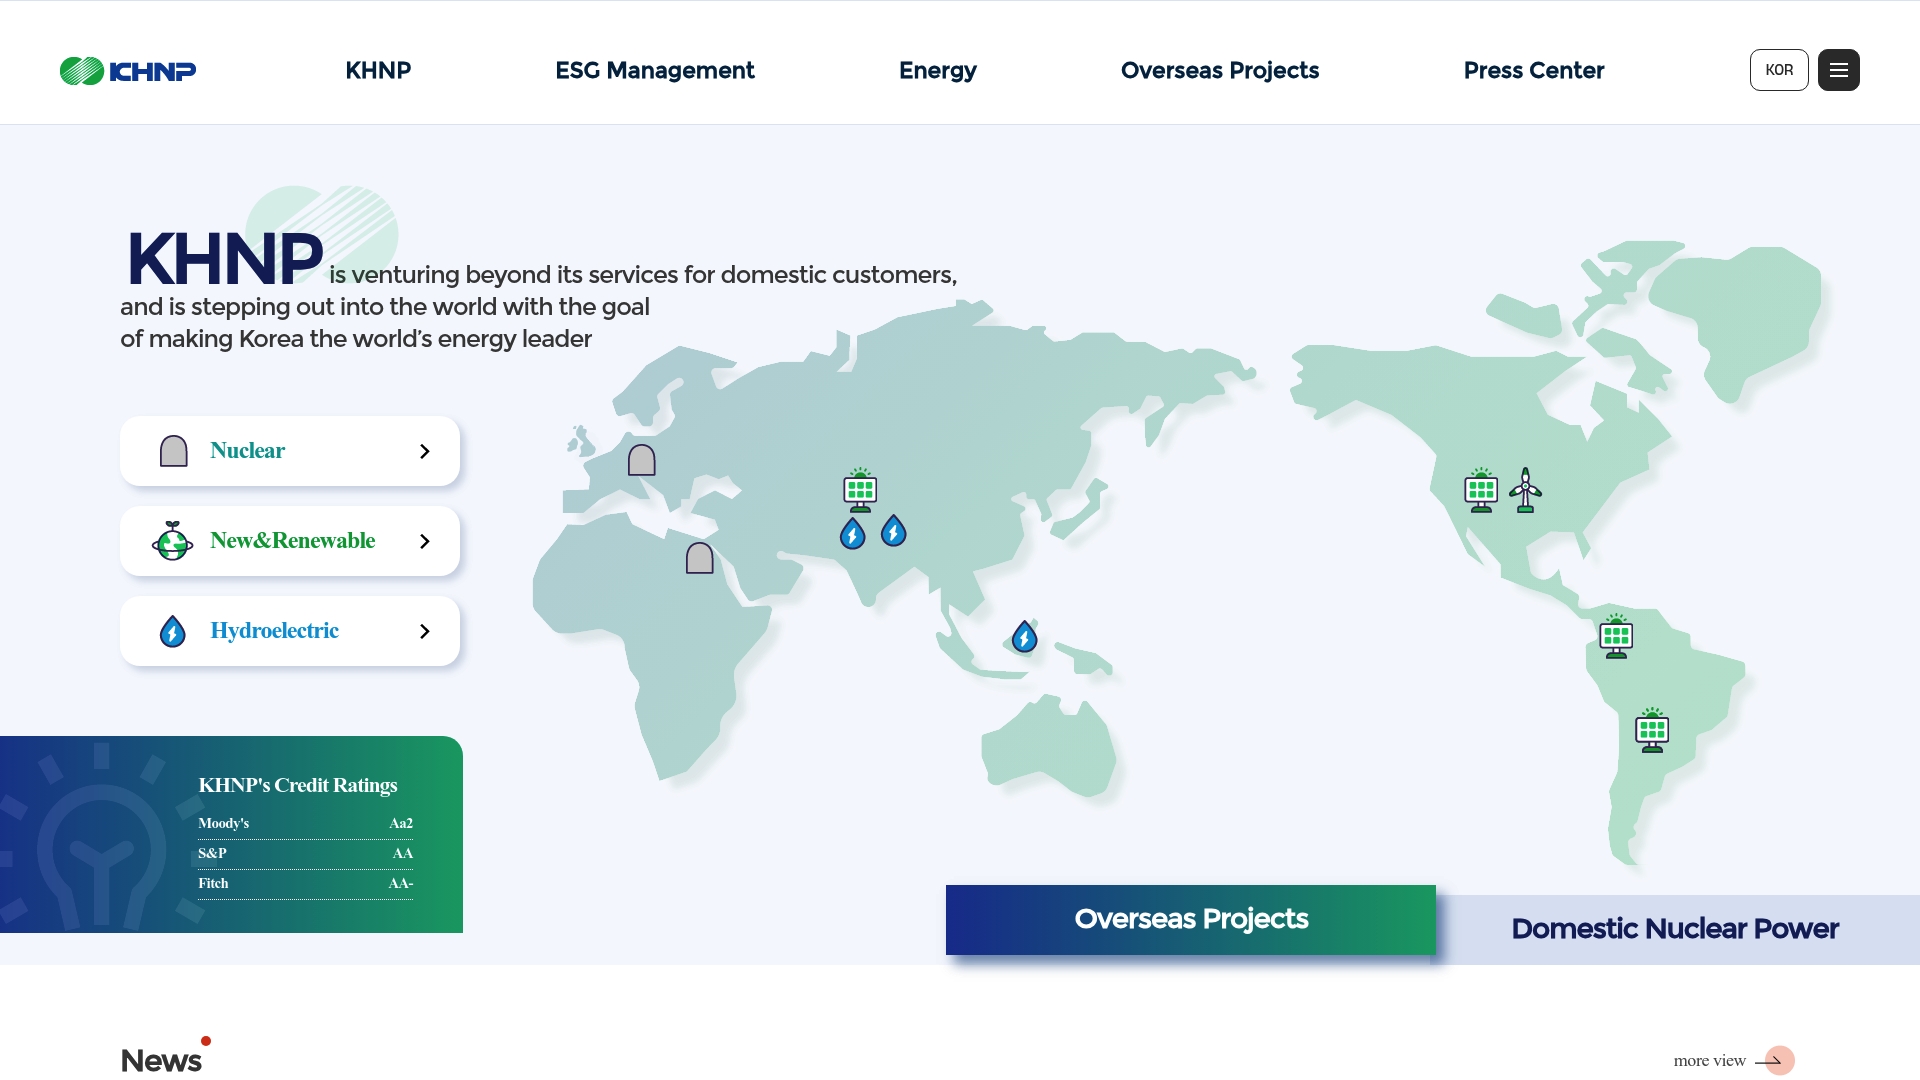Click the solar panel icon in the United States
Screen dimensions: 1920x1080
pyautogui.click(x=1481, y=490)
